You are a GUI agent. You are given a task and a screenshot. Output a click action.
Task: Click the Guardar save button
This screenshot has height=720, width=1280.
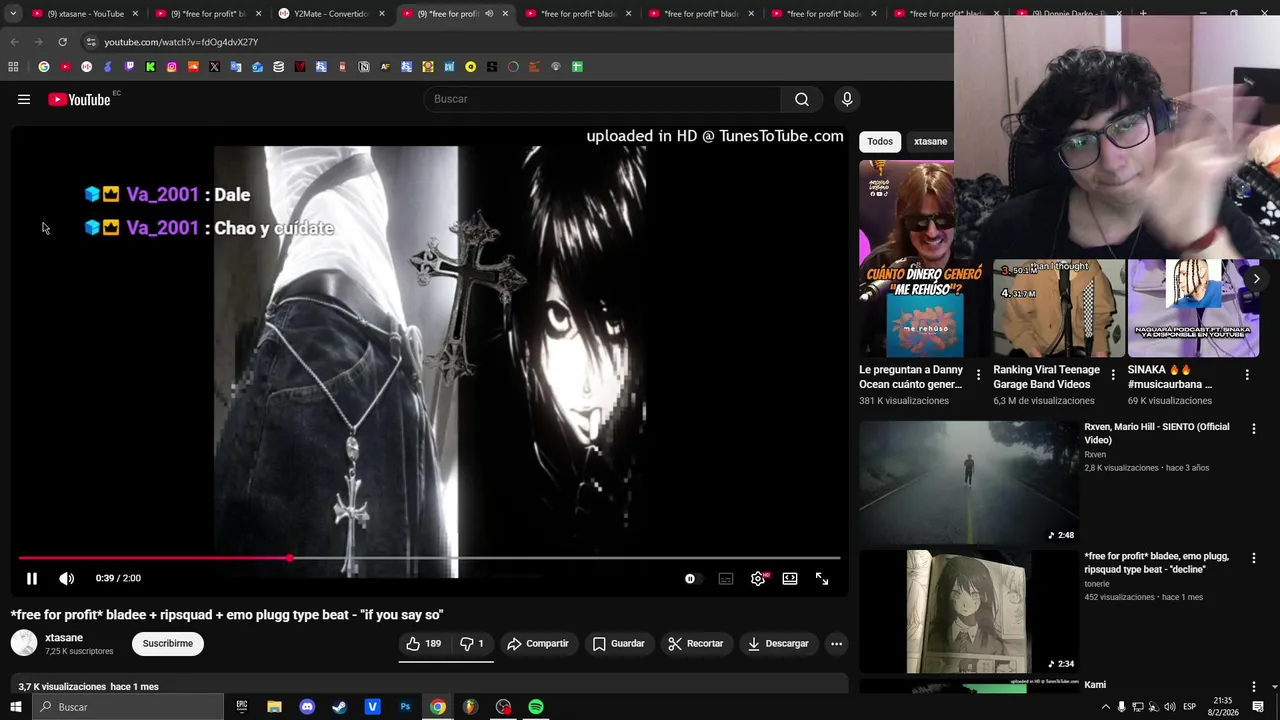tap(619, 643)
